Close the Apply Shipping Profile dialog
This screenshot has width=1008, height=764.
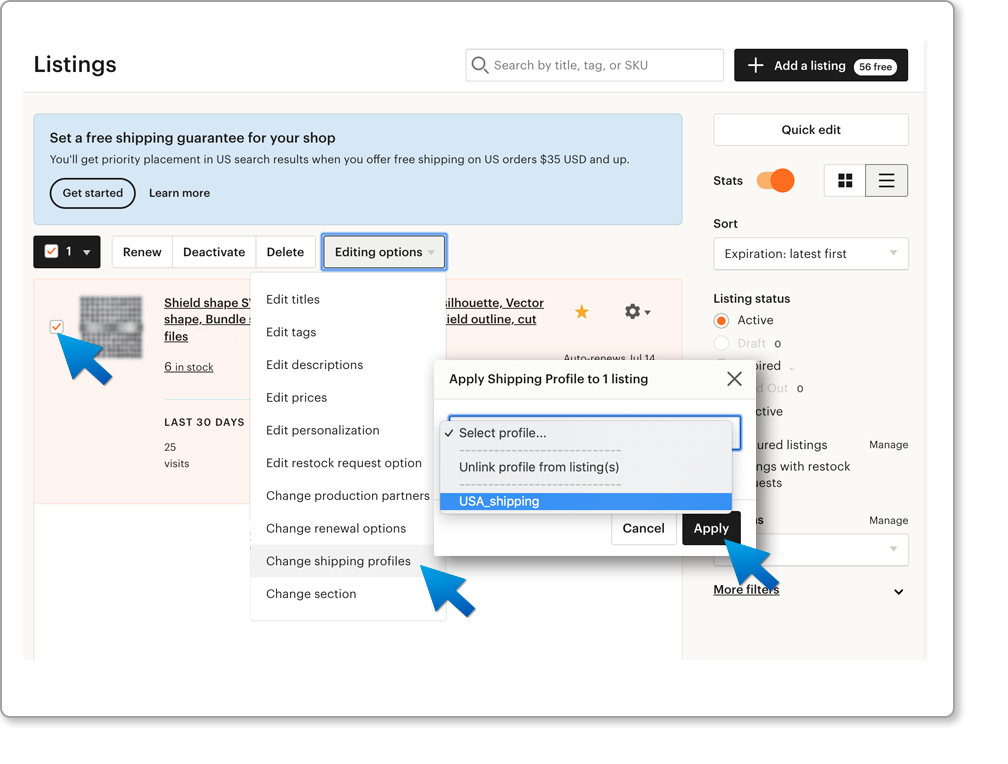734,378
